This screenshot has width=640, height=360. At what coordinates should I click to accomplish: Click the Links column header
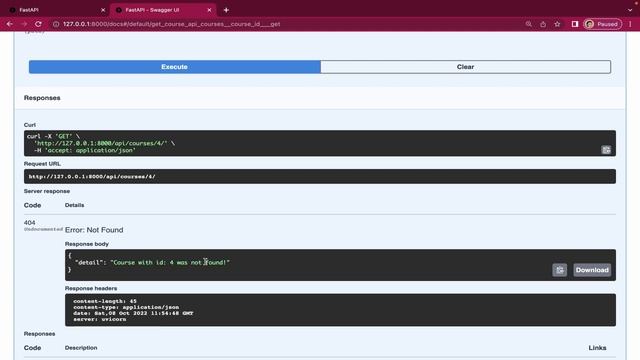click(x=597, y=348)
